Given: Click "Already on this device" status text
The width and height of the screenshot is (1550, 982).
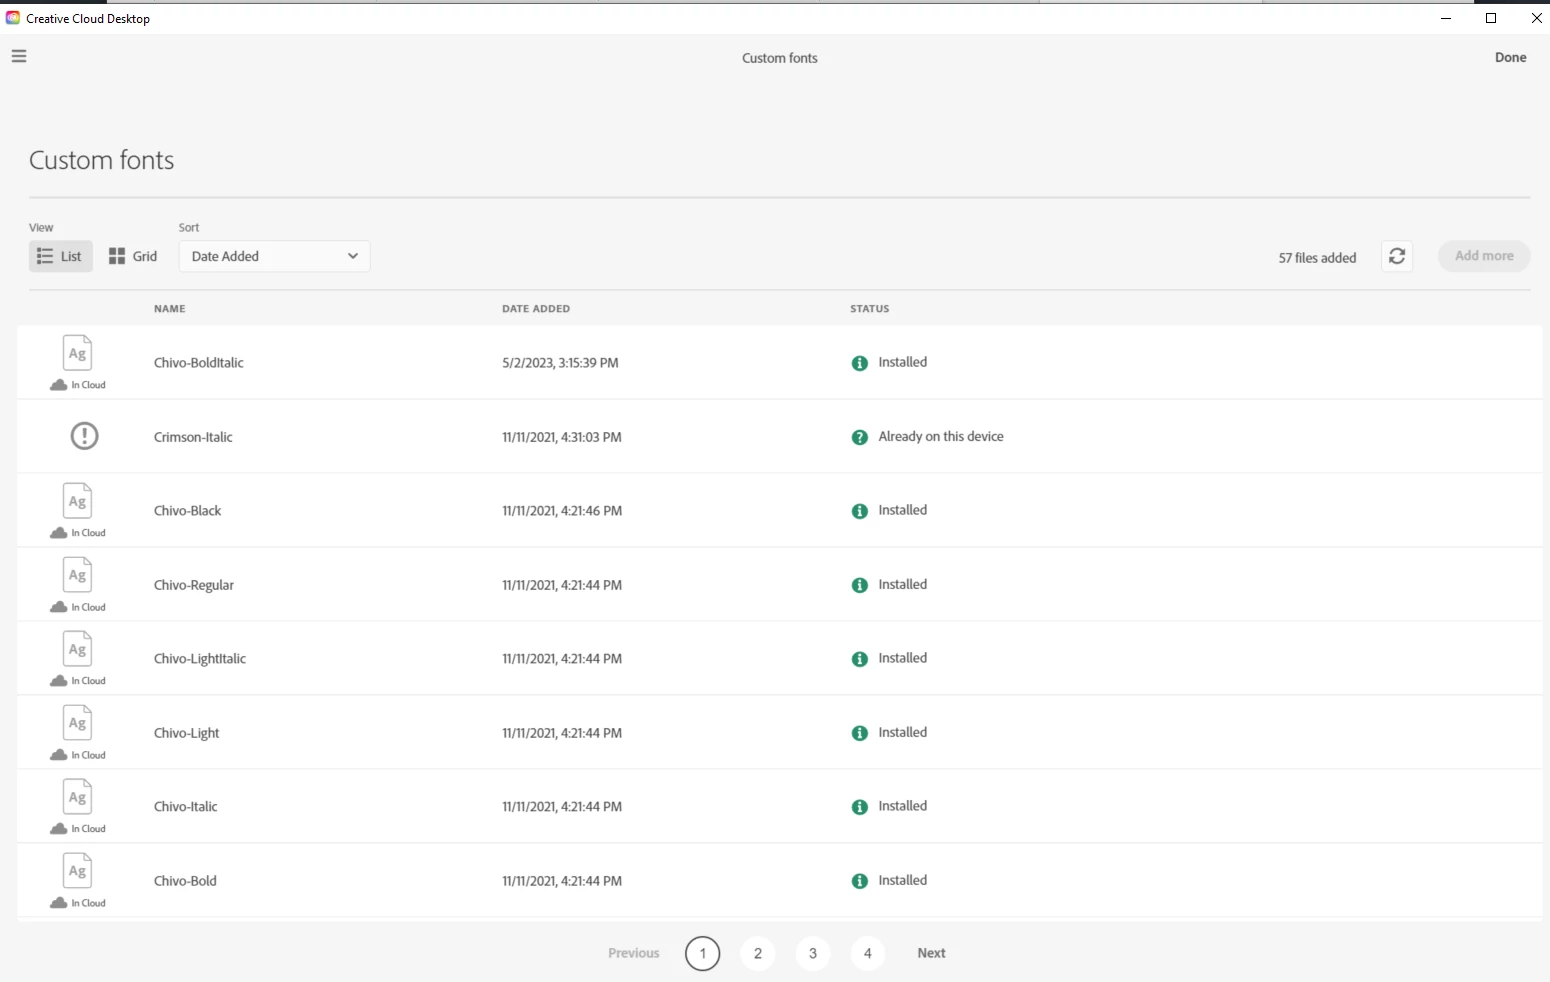Looking at the screenshot, I should (x=941, y=437).
